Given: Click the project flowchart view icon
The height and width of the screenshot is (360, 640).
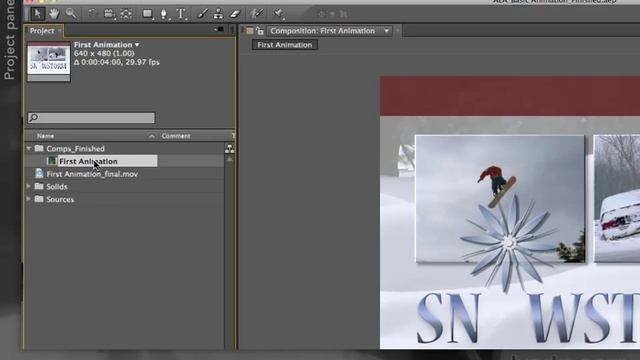Looking at the screenshot, I should click(x=229, y=149).
